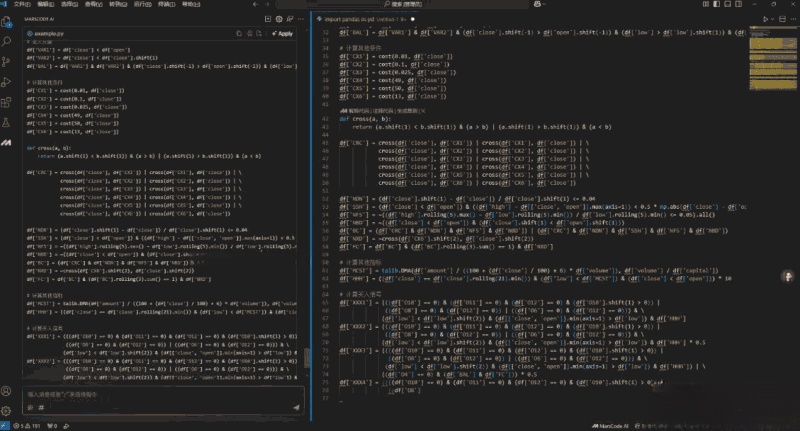Open the Explorer view in activity bar
Screen dimensions: 800x431
[9, 20]
